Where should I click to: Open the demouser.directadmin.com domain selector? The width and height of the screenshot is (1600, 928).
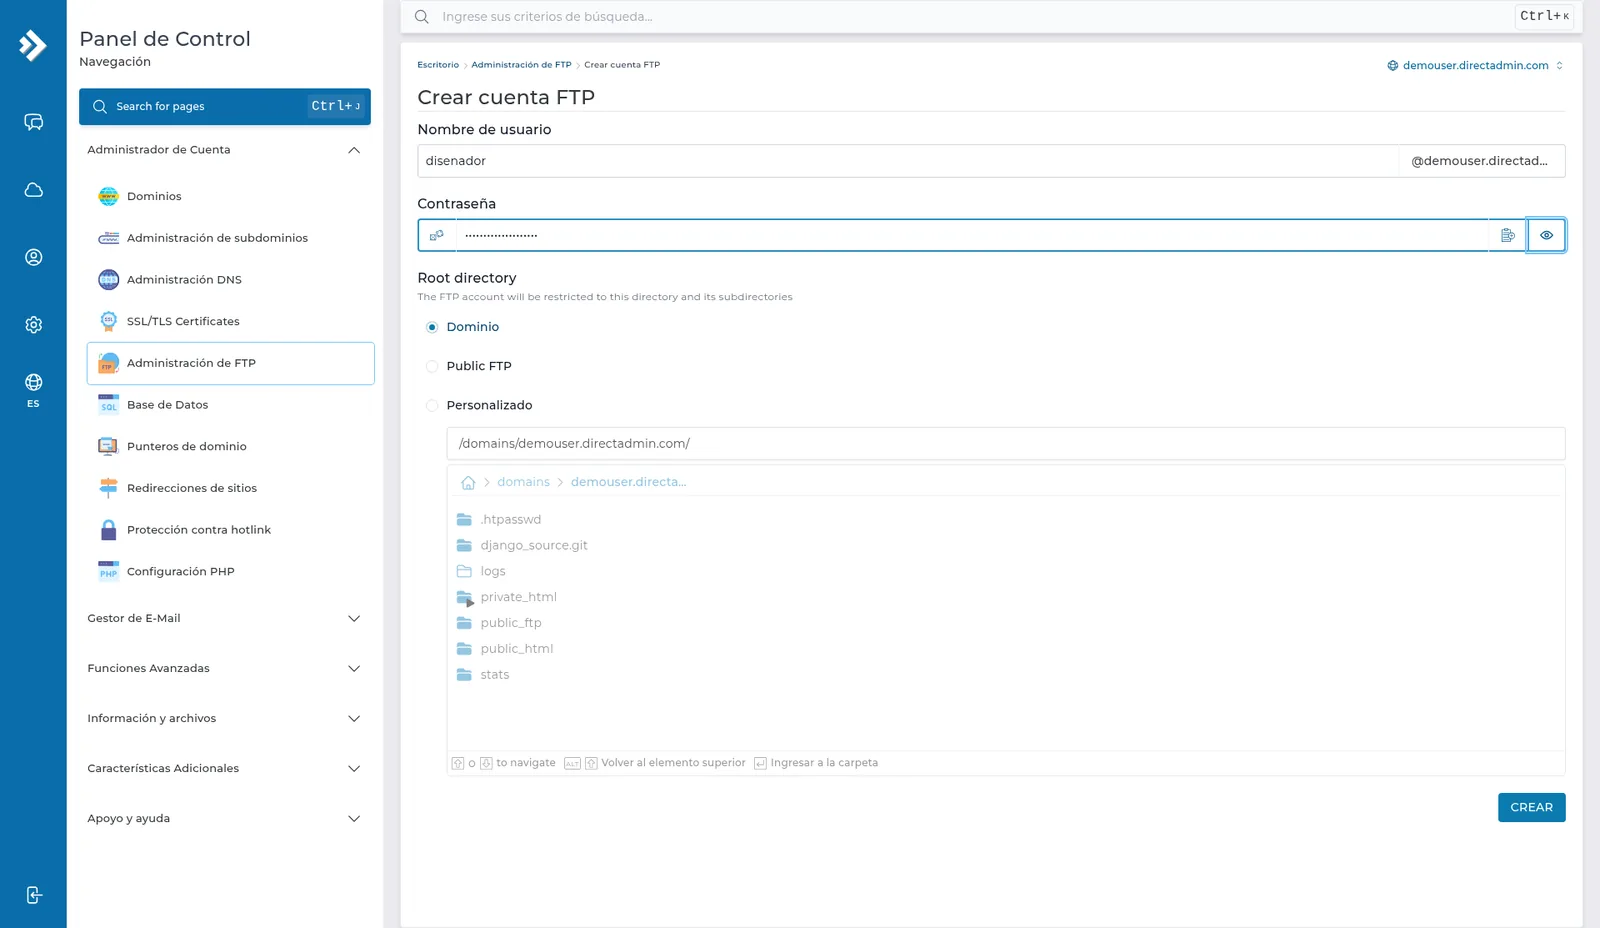[x=1475, y=65]
